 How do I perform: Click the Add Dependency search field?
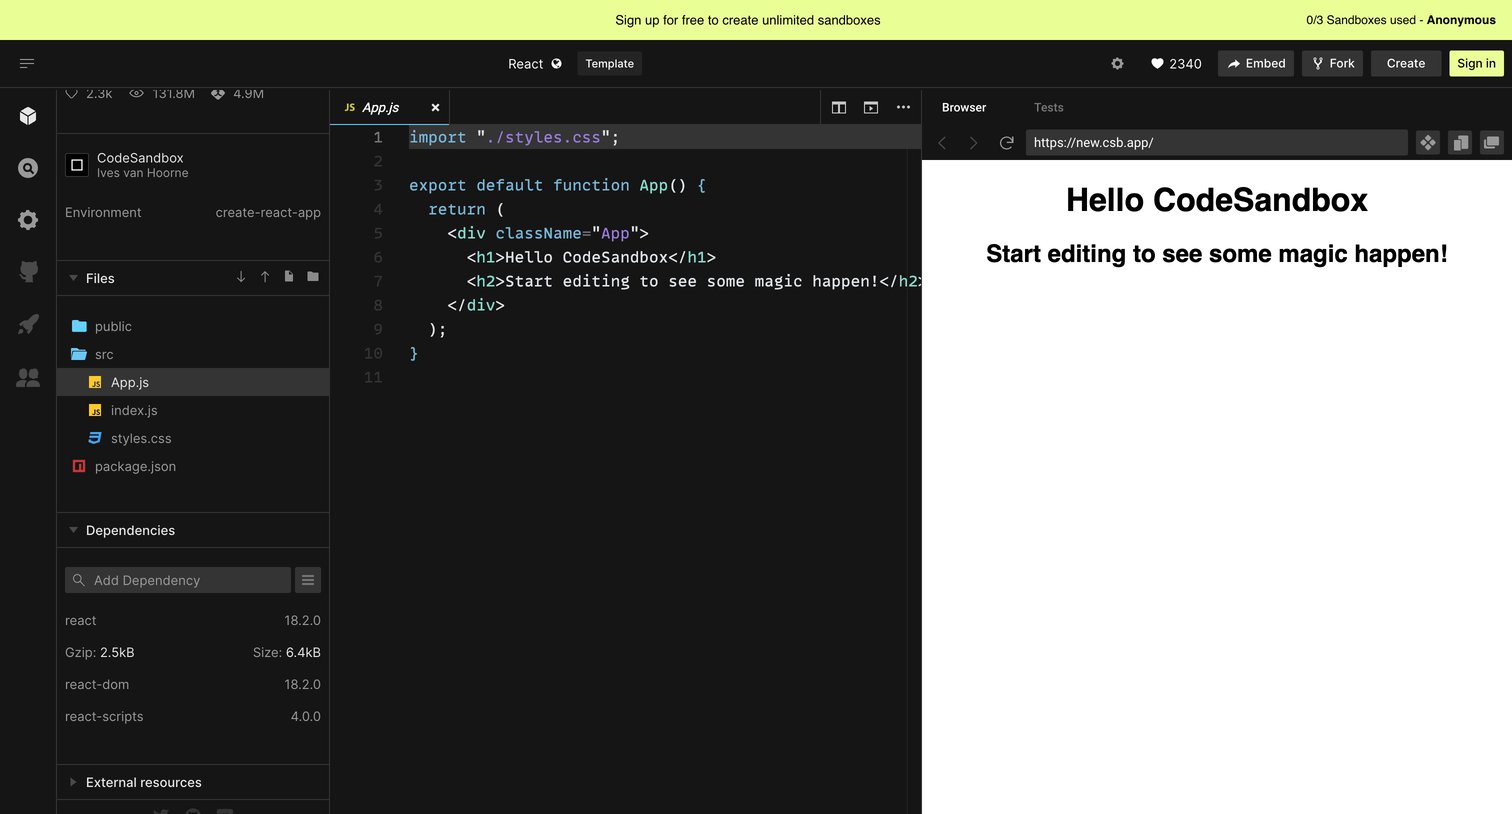pos(178,580)
